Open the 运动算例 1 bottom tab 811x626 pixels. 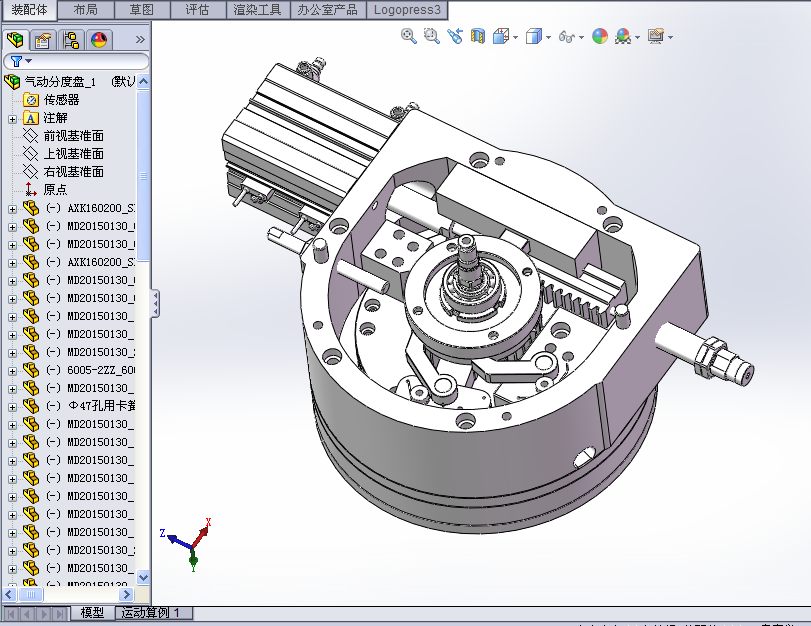click(x=153, y=612)
